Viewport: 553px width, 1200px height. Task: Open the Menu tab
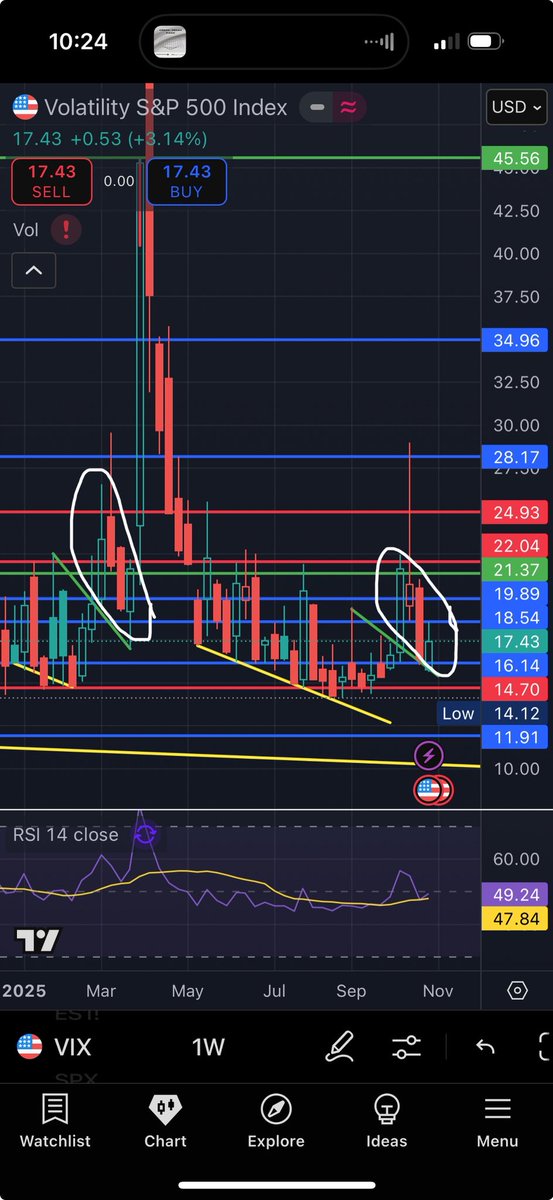pyautogui.click(x=497, y=1121)
